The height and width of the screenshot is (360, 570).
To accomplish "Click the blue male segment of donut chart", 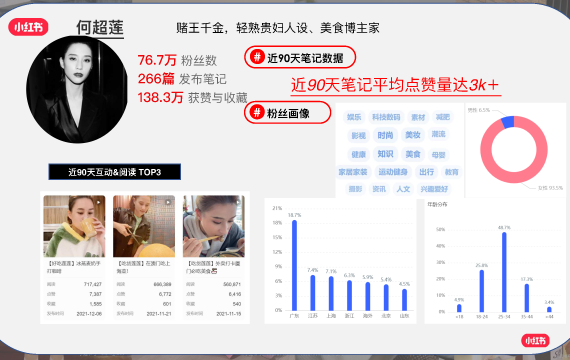I will click(x=508, y=122).
